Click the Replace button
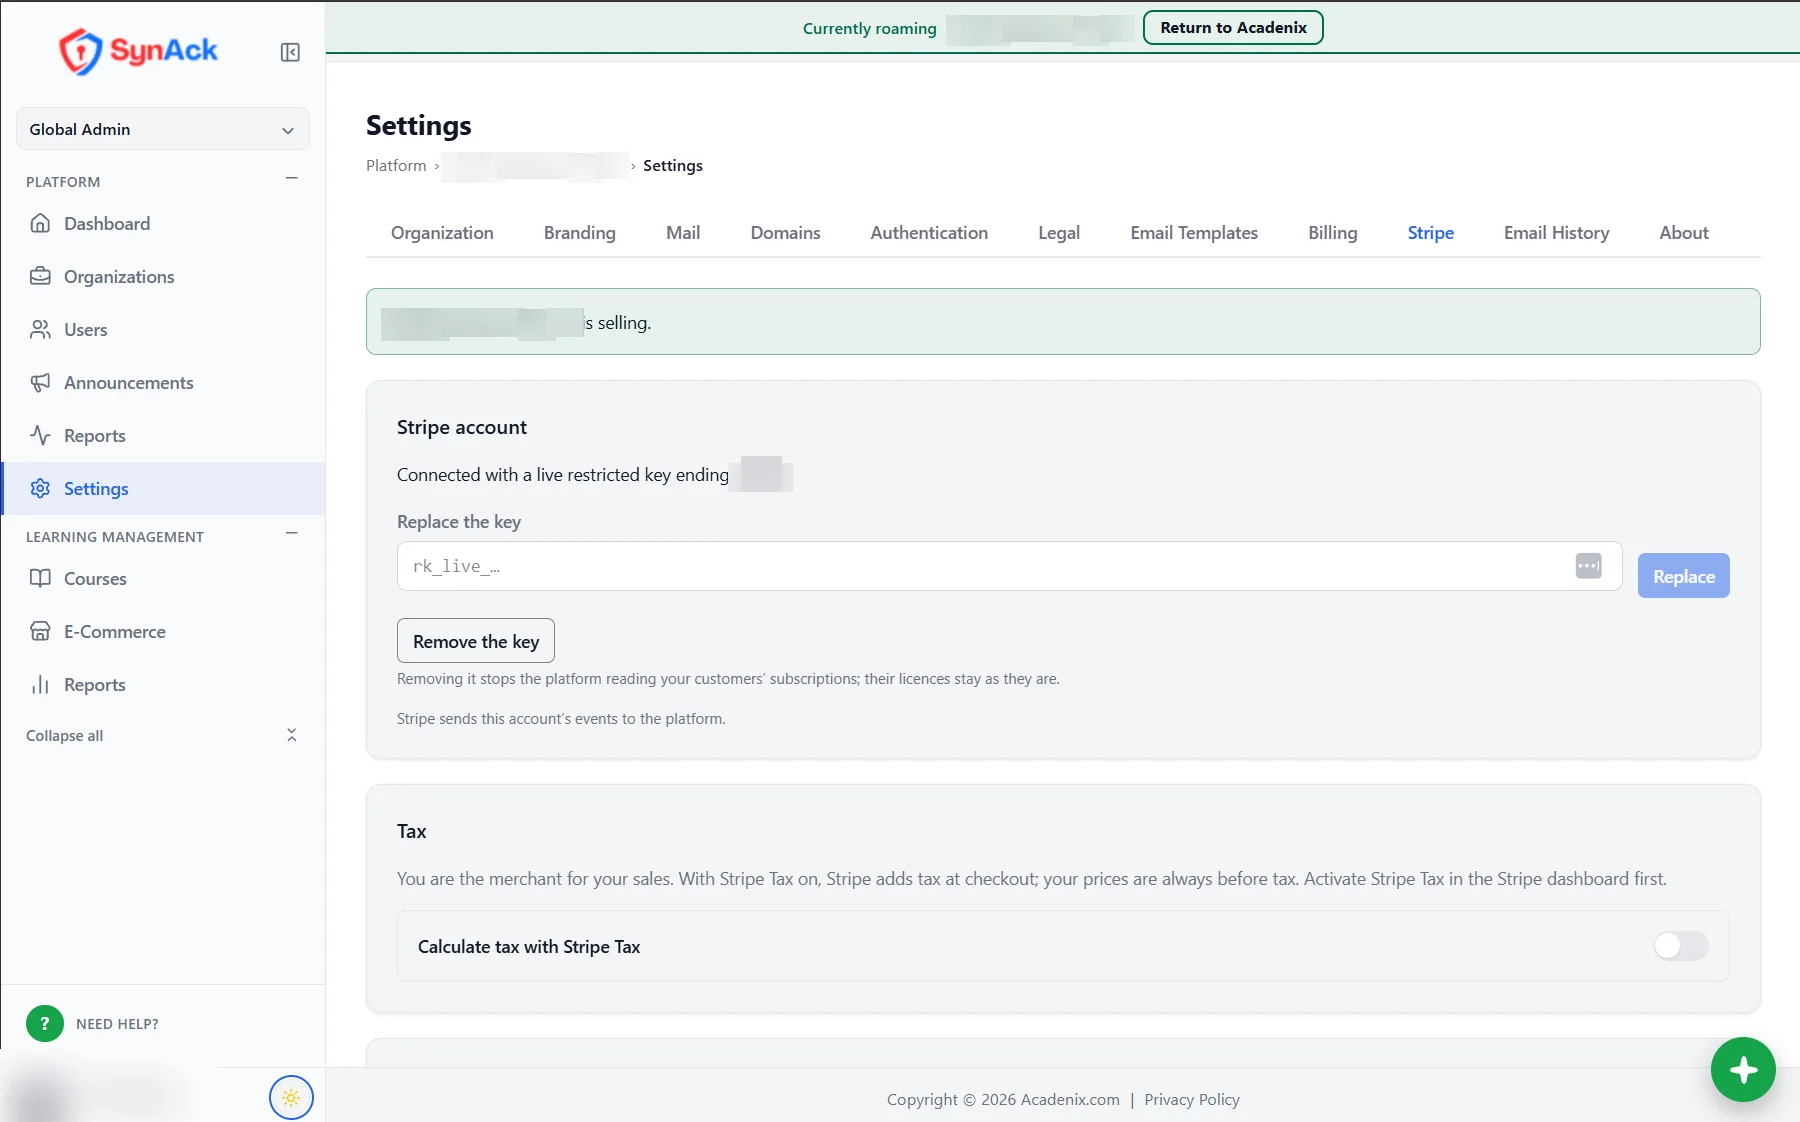 tap(1683, 576)
